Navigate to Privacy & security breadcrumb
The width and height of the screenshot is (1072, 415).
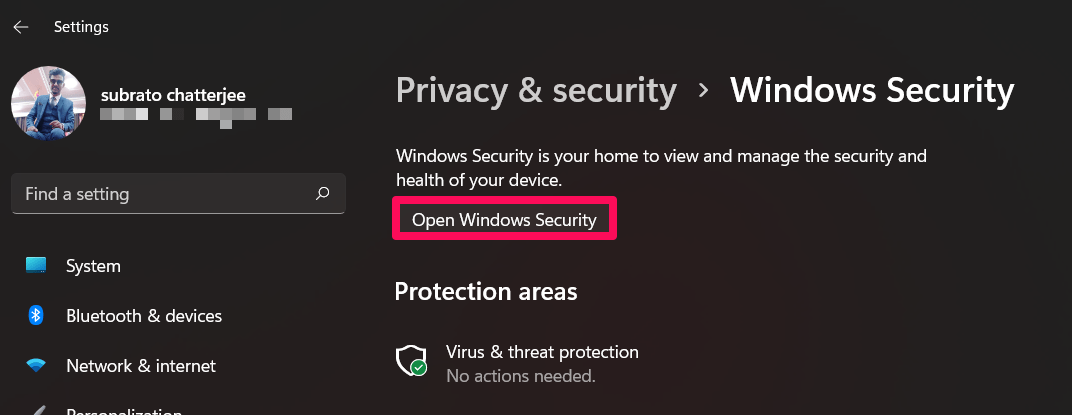point(536,90)
